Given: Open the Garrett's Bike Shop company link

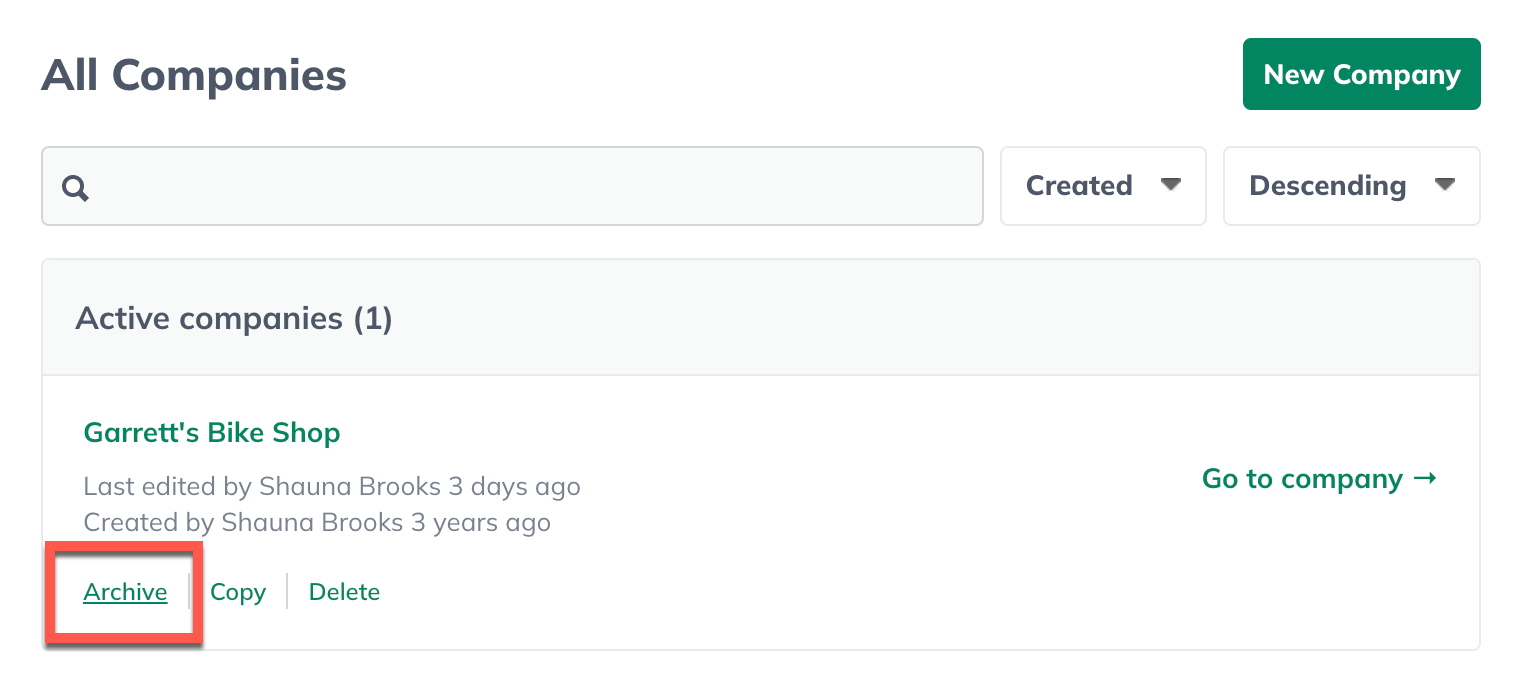Looking at the screenshot, I should coord(212,433).
